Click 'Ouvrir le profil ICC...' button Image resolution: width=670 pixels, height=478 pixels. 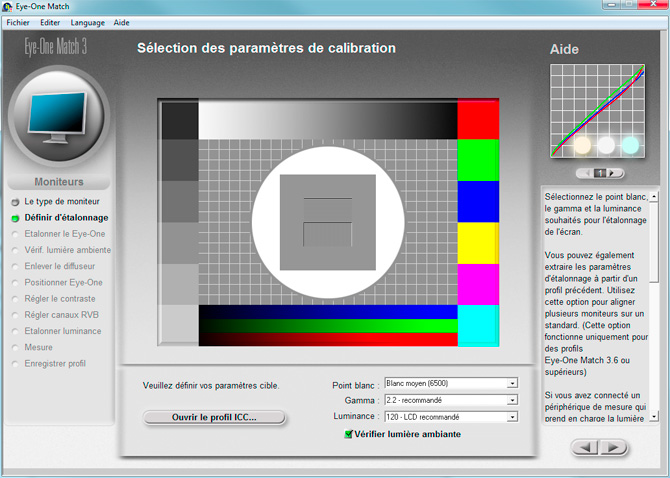point(214,417)
